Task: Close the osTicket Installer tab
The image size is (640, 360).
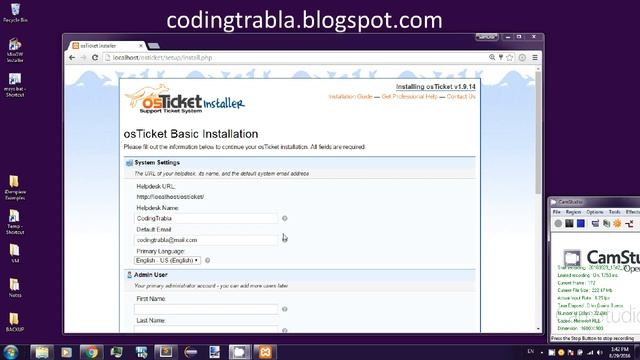Action: 141,46
